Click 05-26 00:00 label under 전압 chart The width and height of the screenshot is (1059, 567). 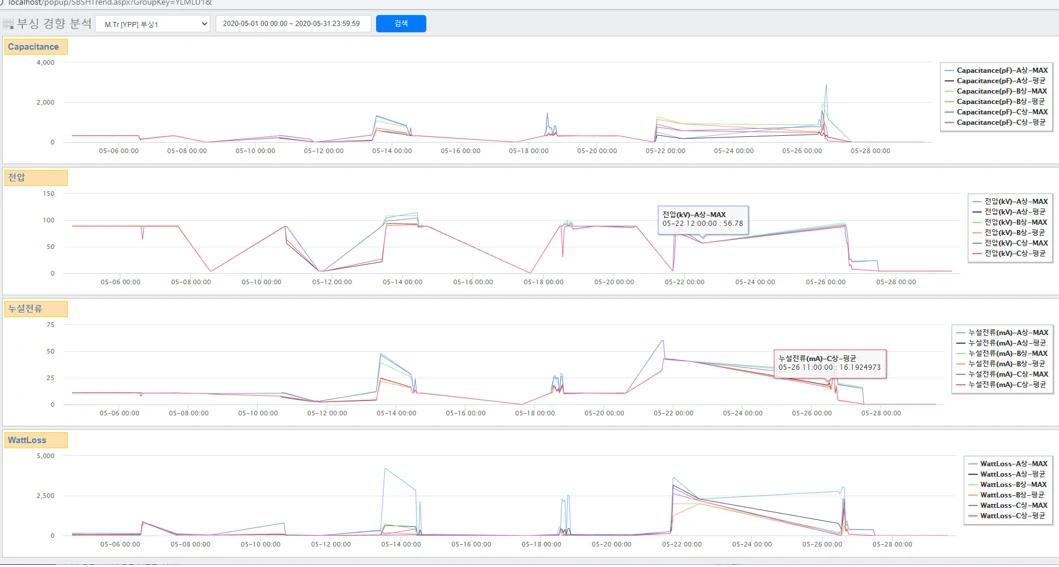click(x=825, y=282)
